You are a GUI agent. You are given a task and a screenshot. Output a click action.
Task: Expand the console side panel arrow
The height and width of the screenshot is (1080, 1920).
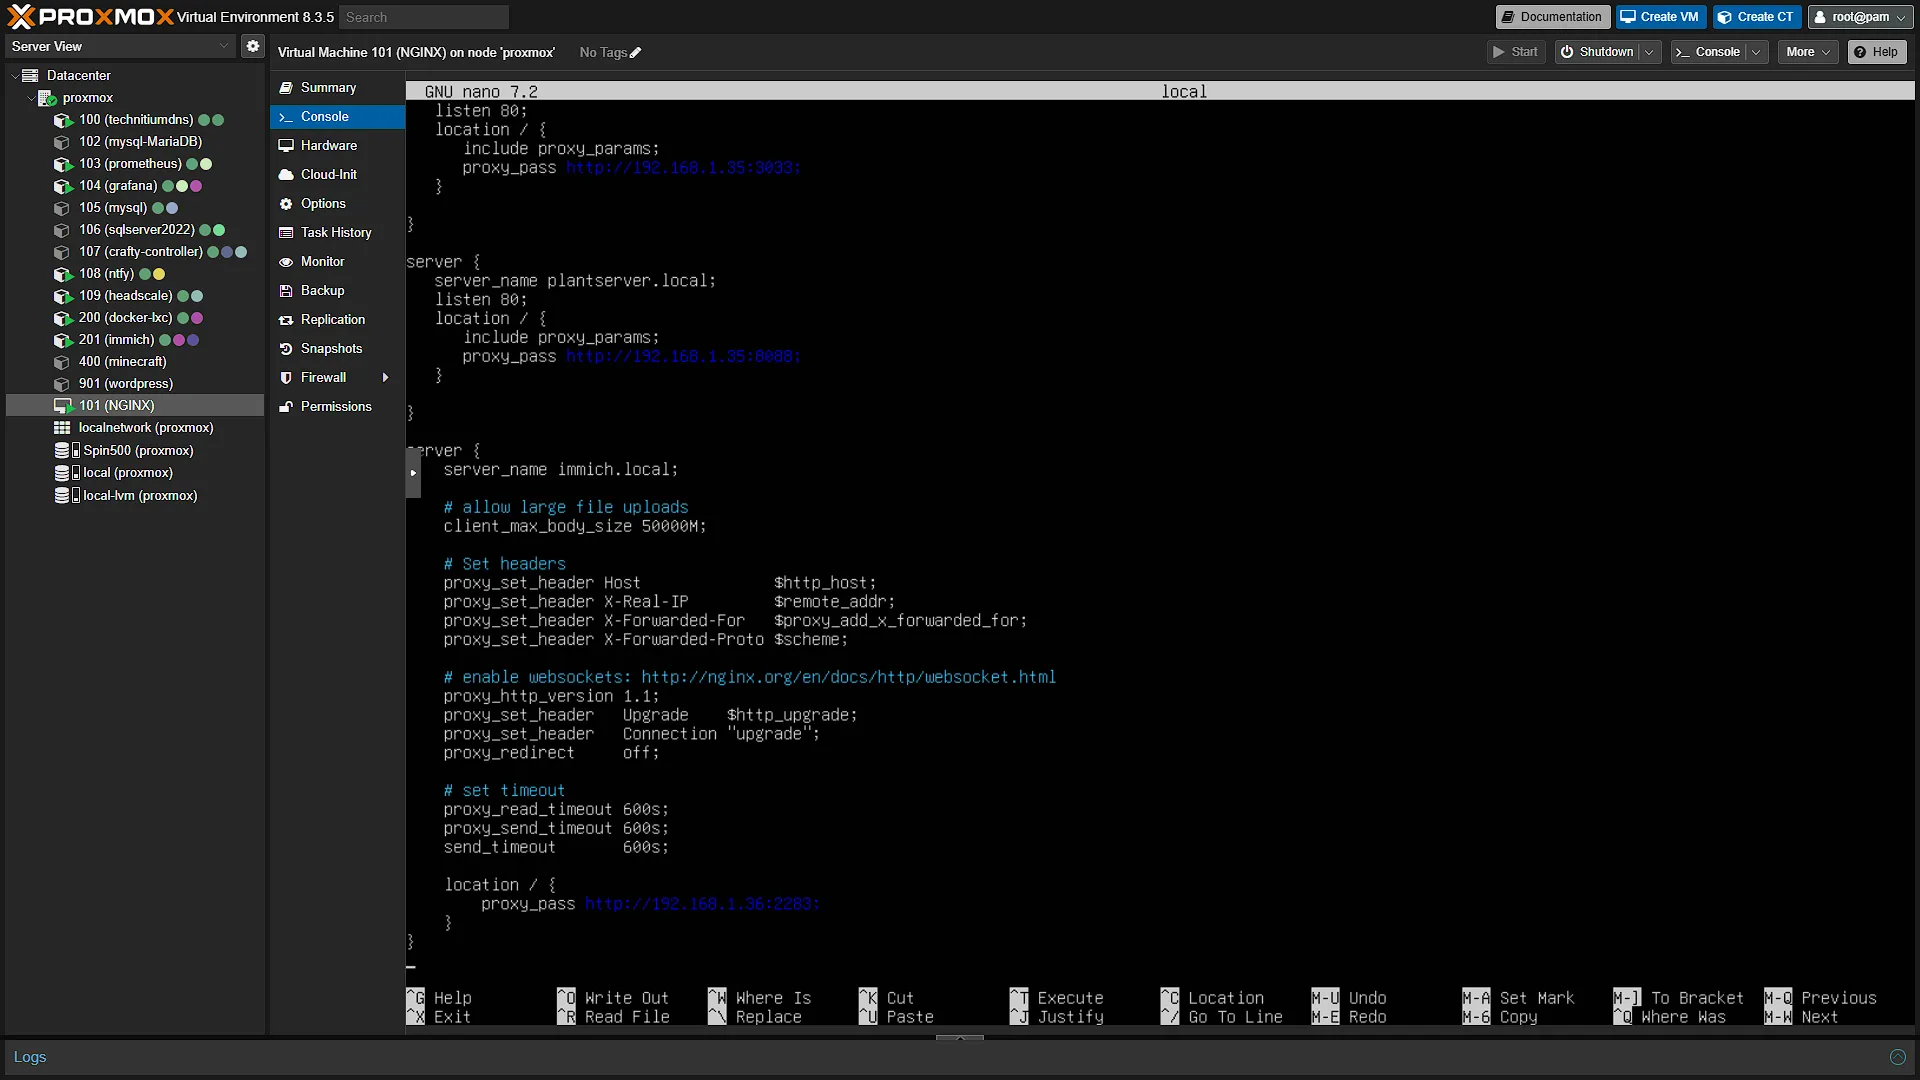coord(413,473)
